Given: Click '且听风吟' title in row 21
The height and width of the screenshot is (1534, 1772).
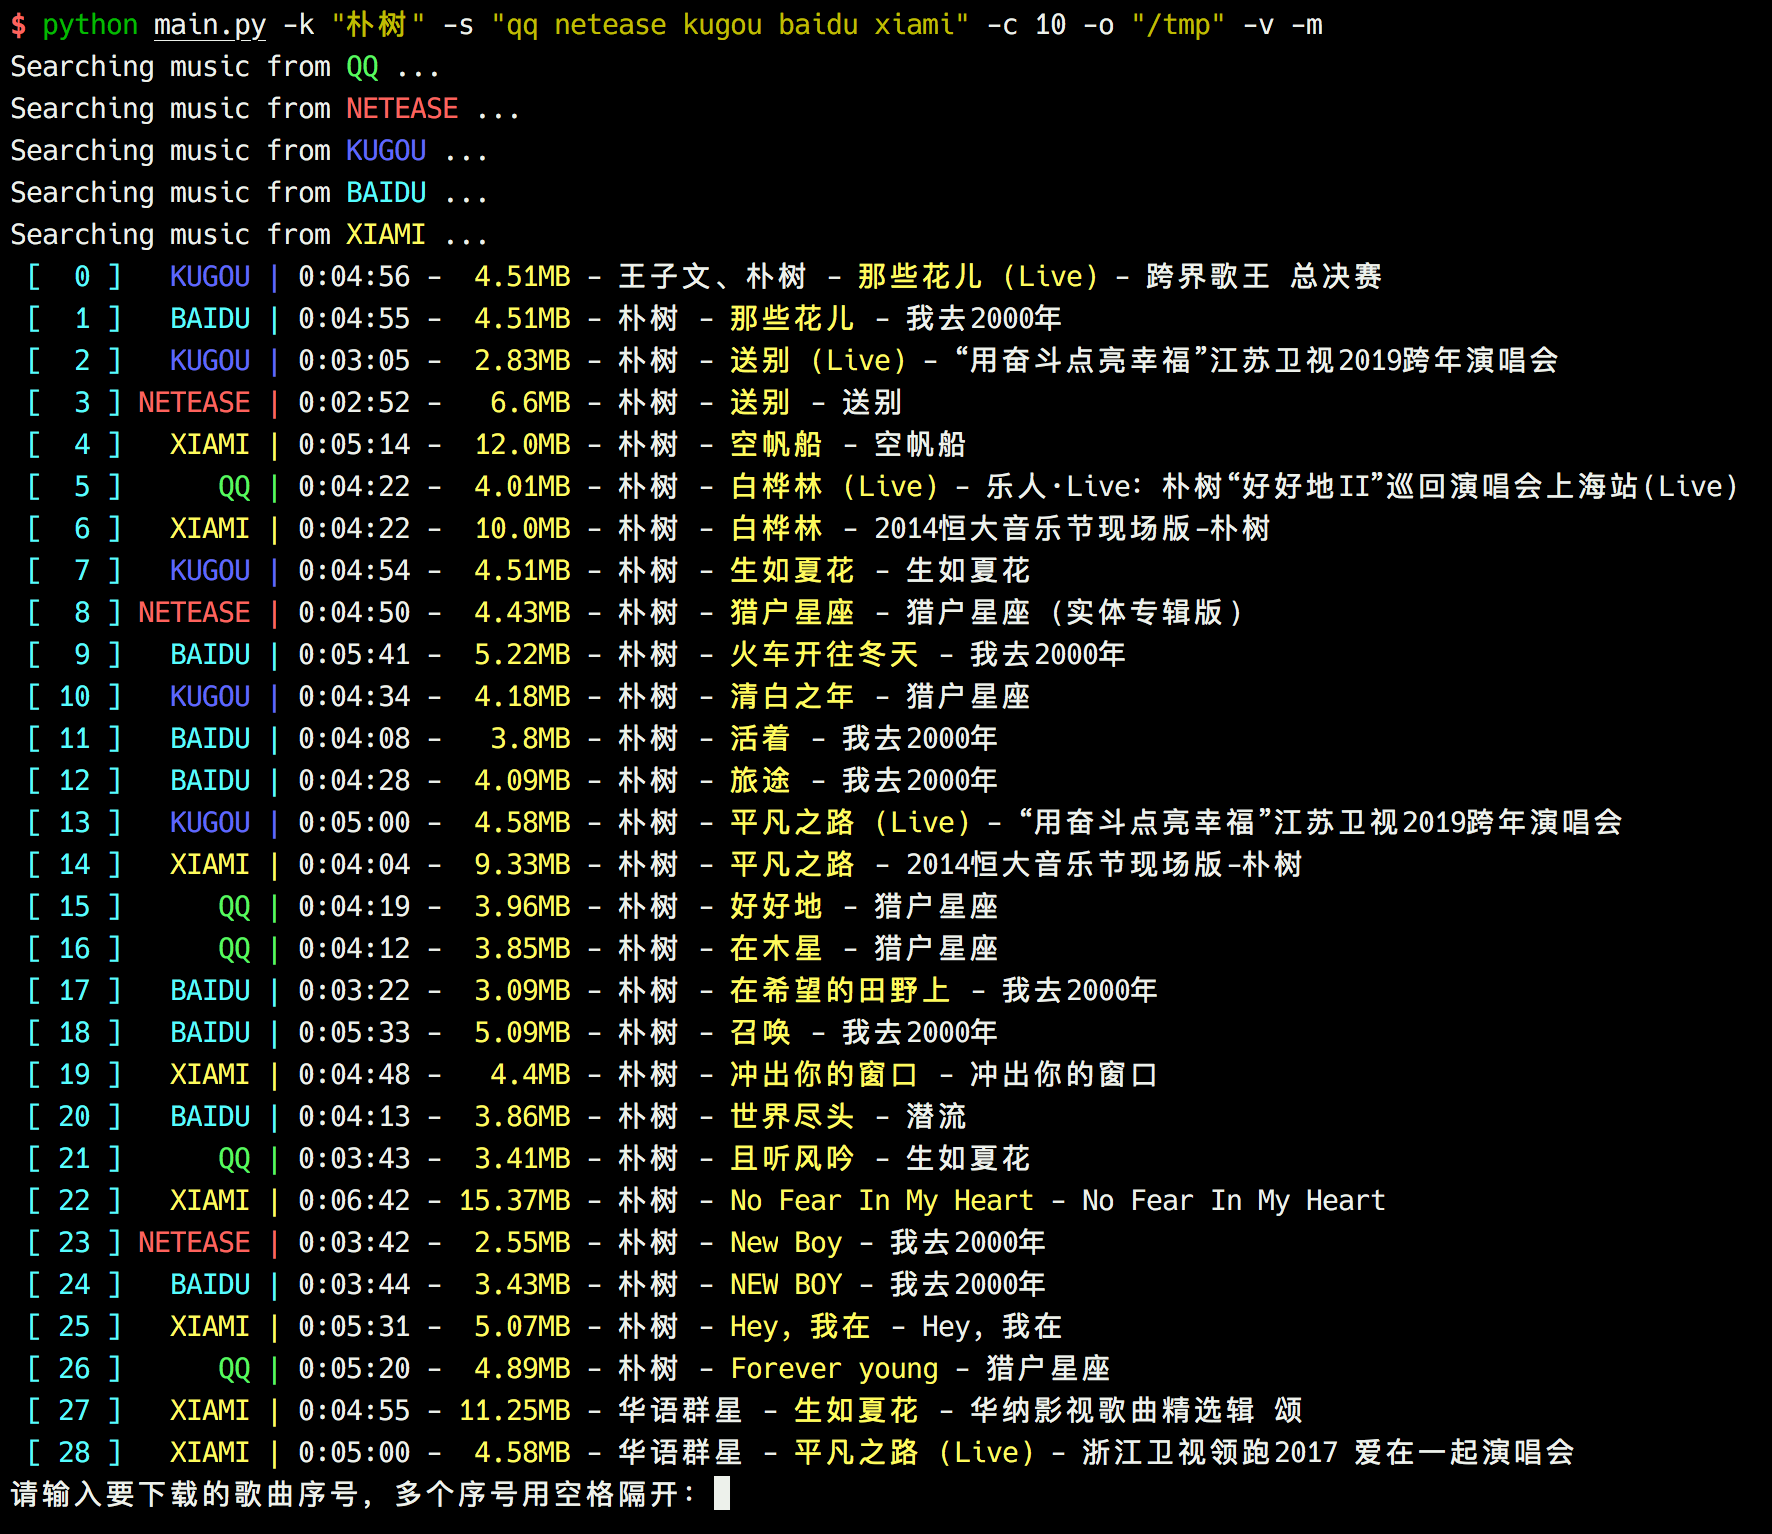Looking at the screenshot, I should tap(792, 1158).
